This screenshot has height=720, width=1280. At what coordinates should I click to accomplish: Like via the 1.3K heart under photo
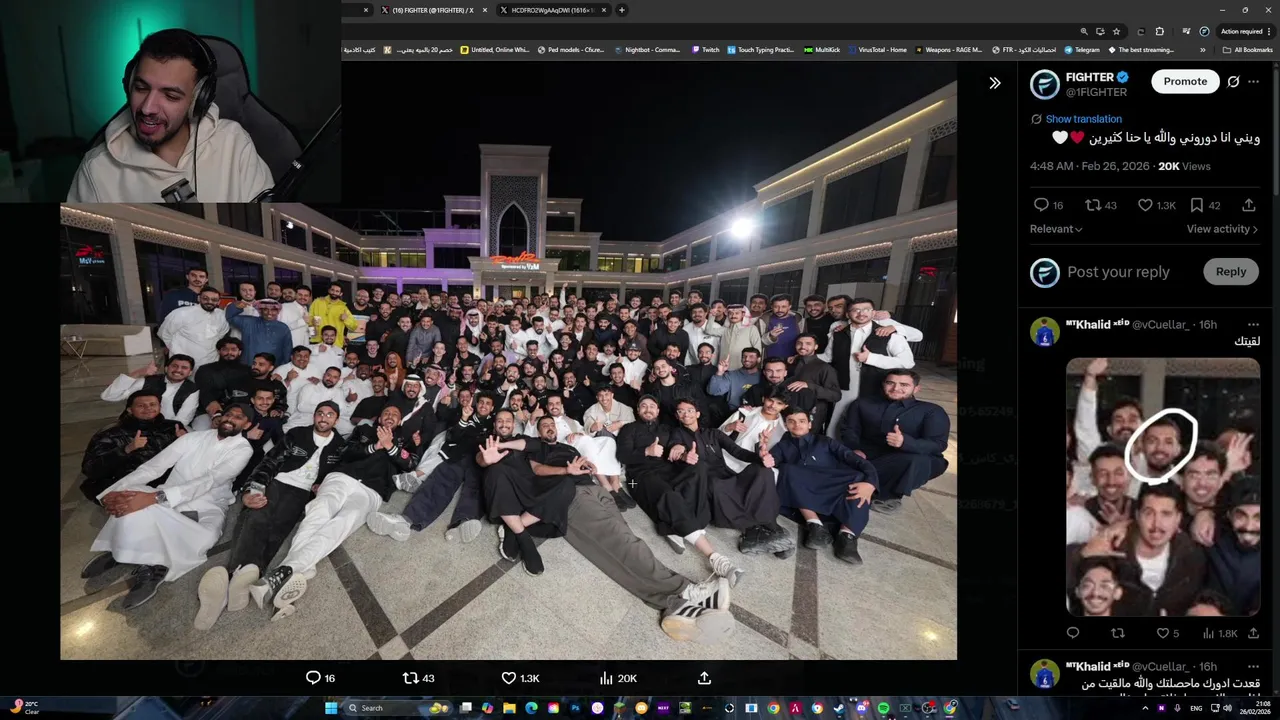pos(519,678)
